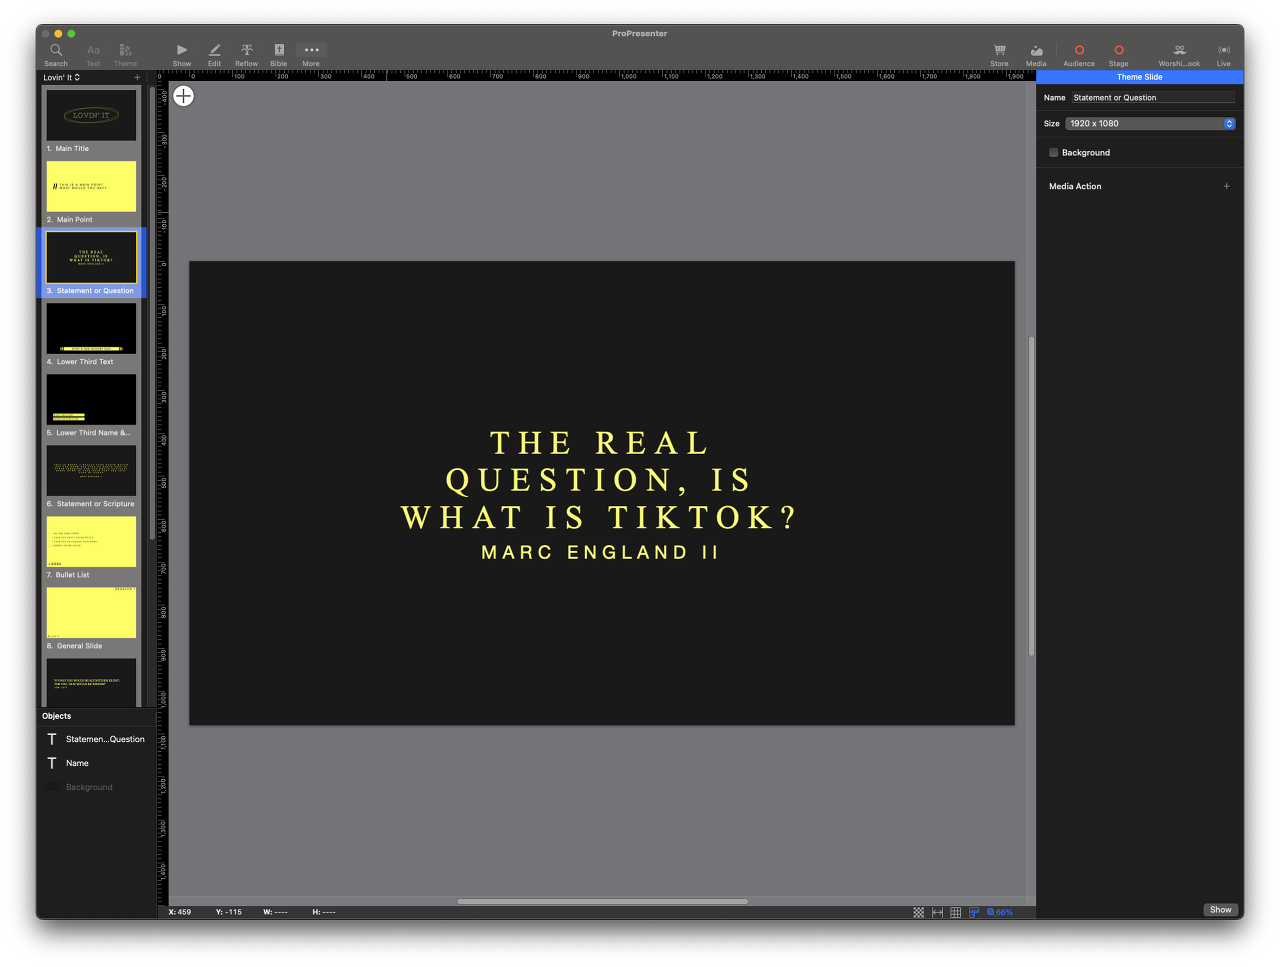Open the Store cart icon
Screen dimensions: 1280x967
pos(999,54)
